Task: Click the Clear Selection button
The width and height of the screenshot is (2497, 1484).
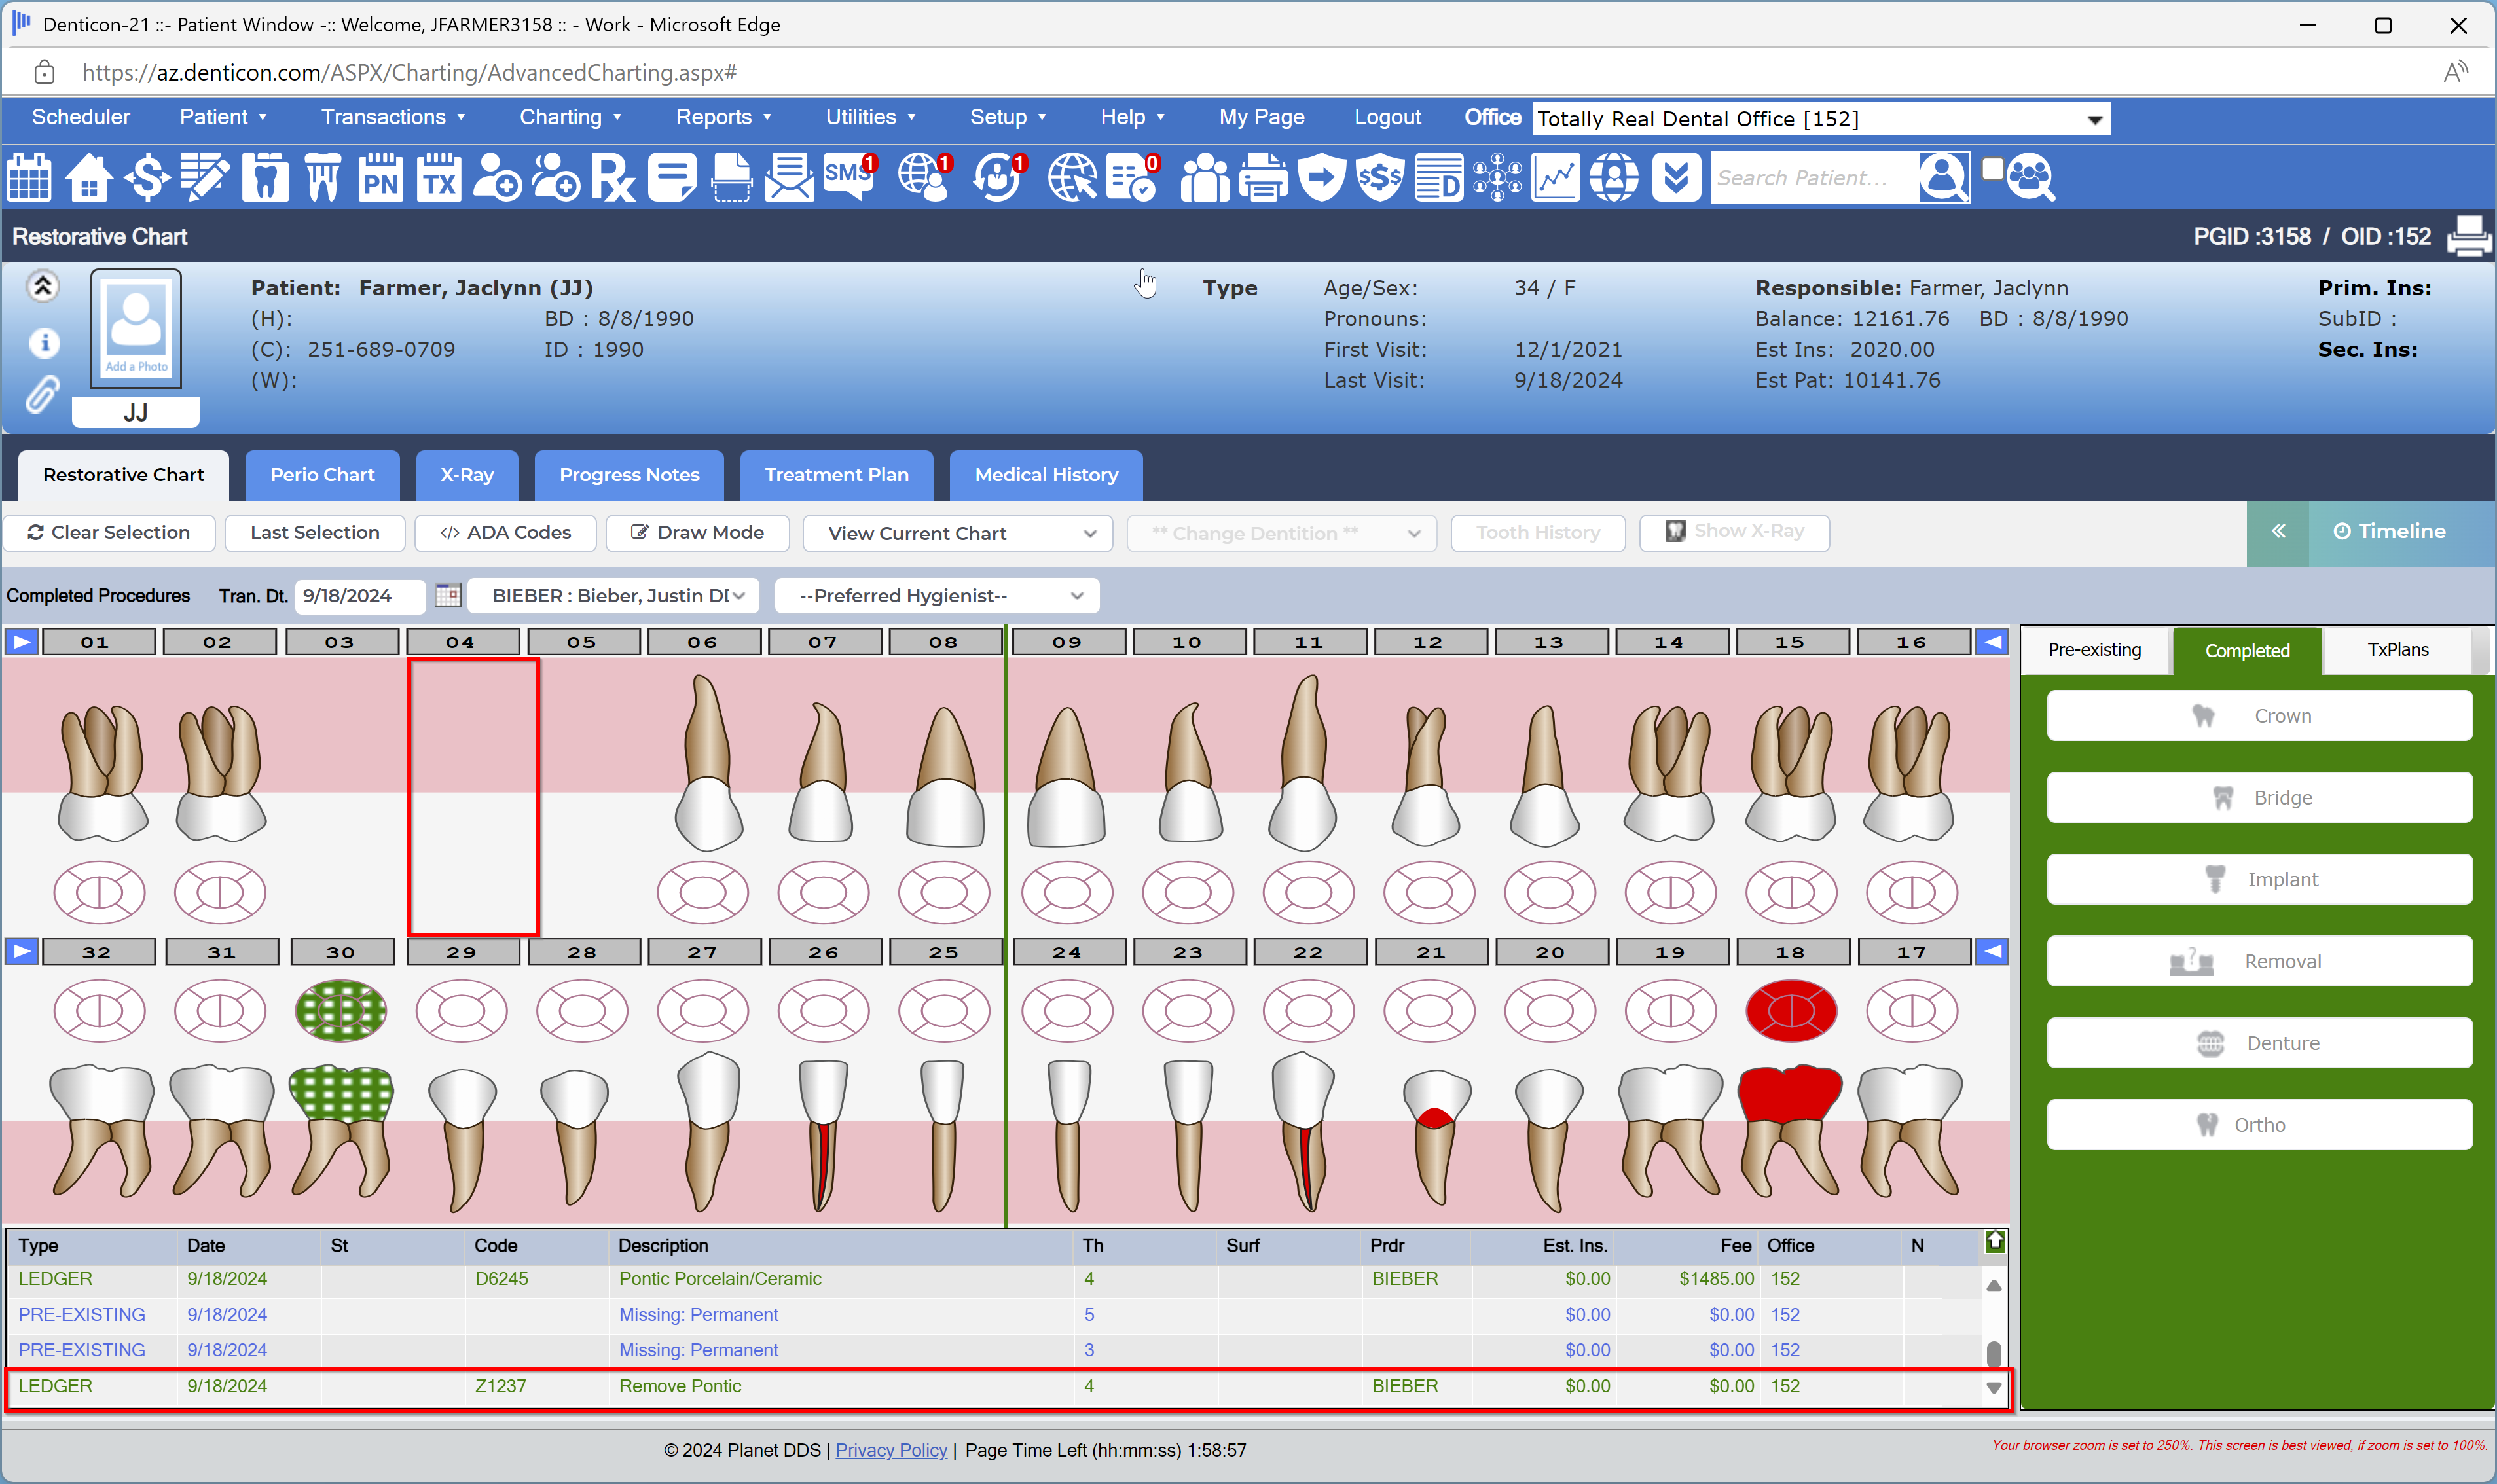Action: 109,533
